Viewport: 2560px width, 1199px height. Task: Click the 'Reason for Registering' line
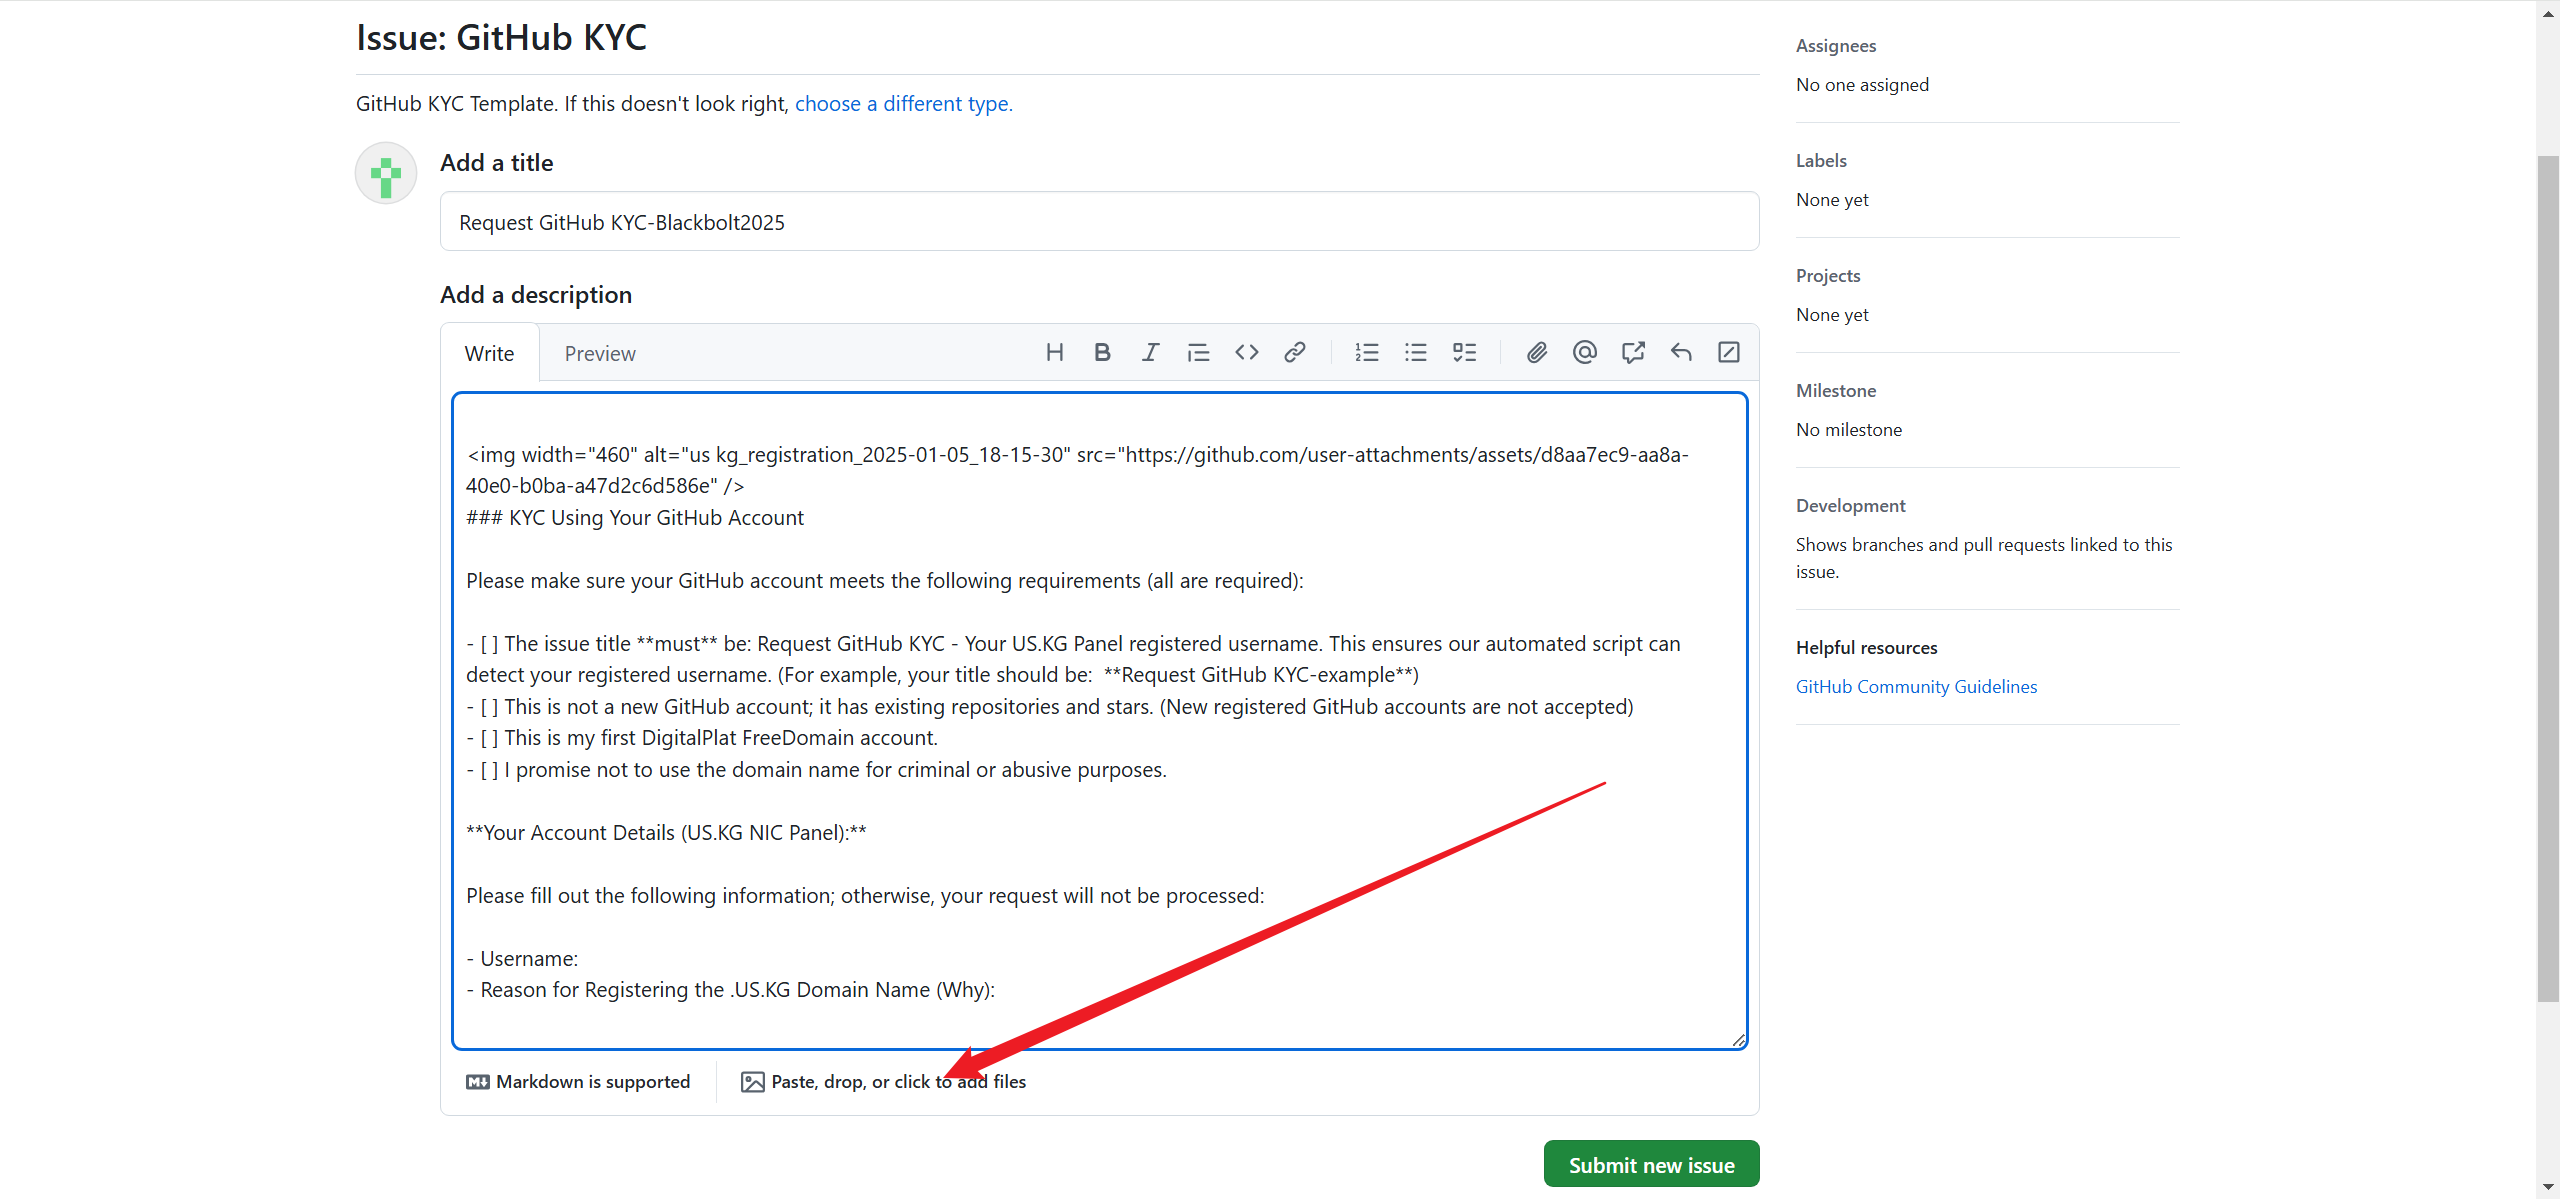pyautogui.click(x=730, y=990)
